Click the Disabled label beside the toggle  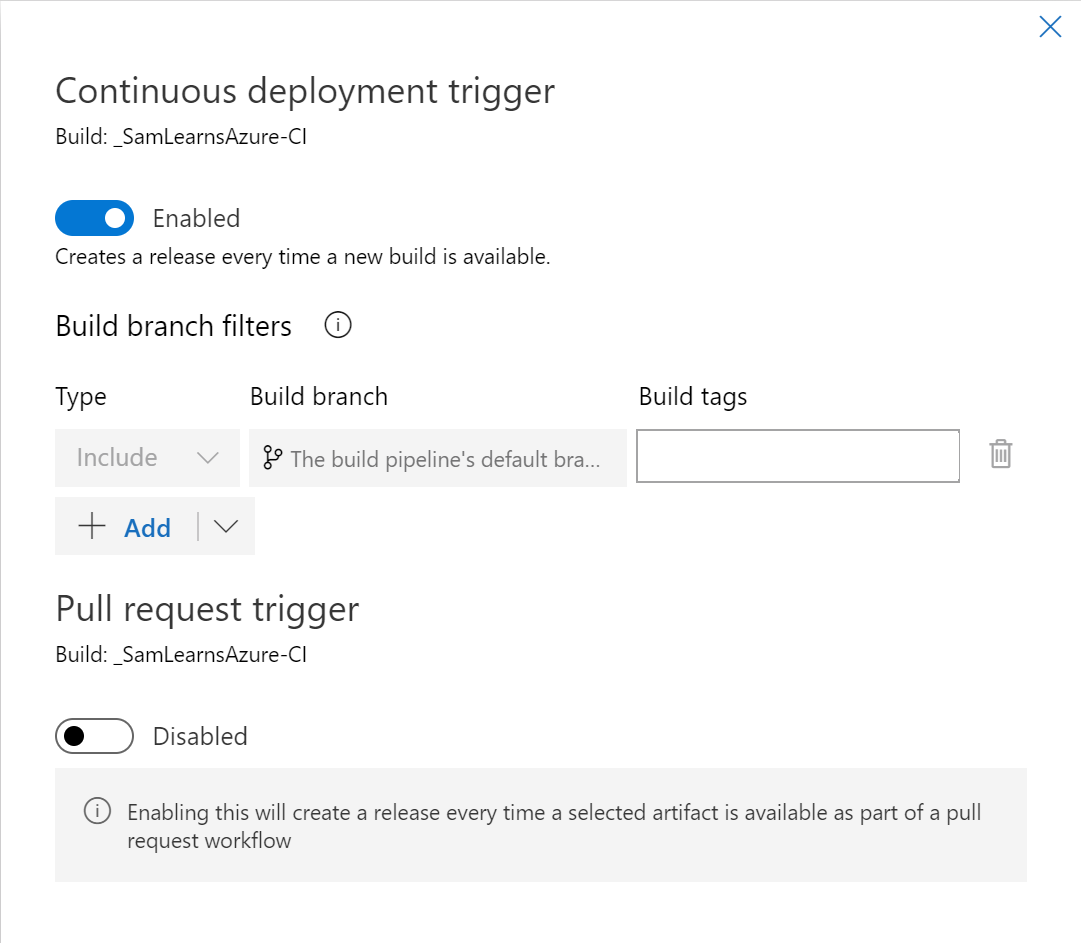point(200,736)
